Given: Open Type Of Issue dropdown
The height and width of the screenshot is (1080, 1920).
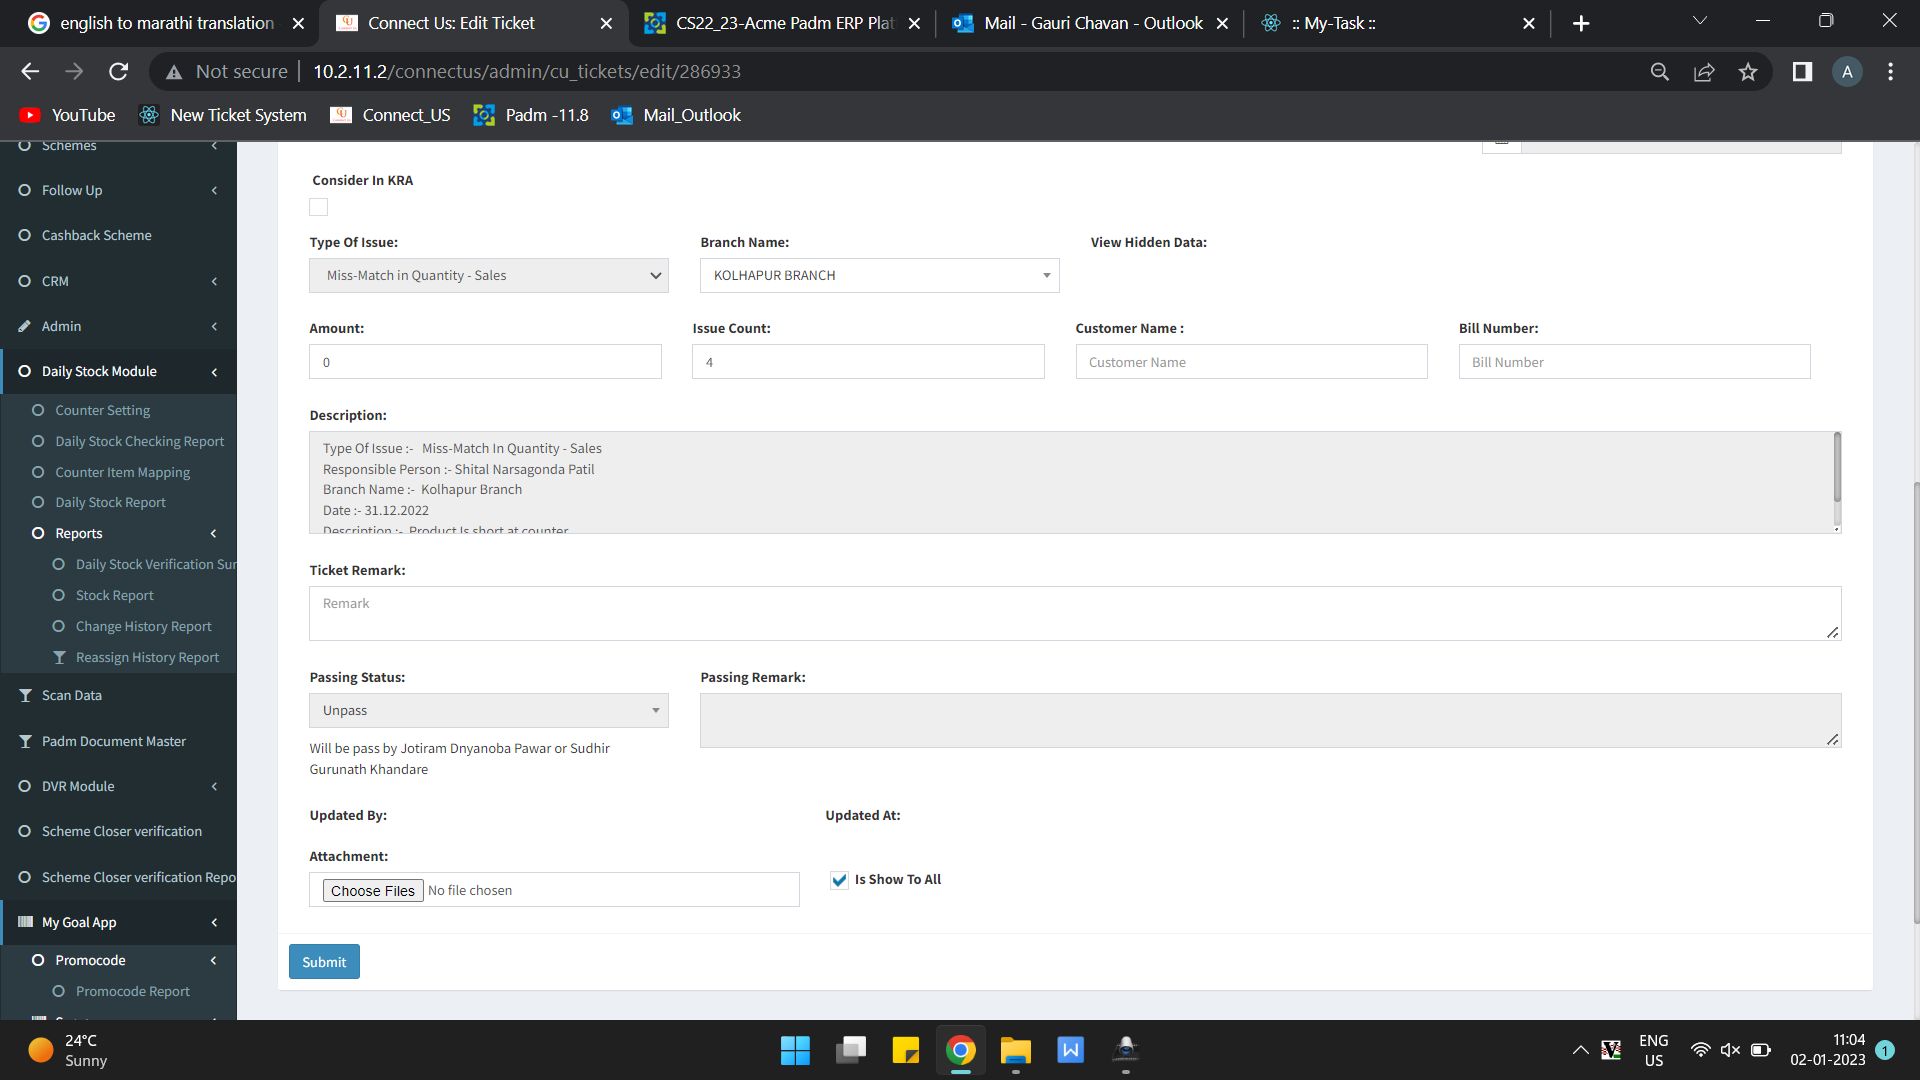Looking at the screenshot, I should tap(489, 275).
